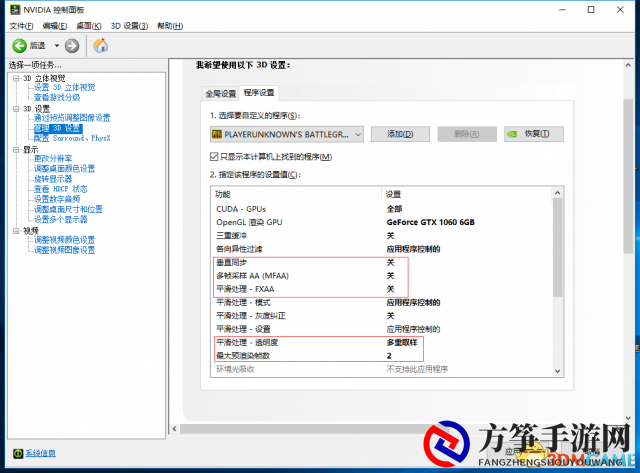Click the settings list scroll-up arrow
The width and height of the screenshot is (640, 473).
(x=558, y=193)
